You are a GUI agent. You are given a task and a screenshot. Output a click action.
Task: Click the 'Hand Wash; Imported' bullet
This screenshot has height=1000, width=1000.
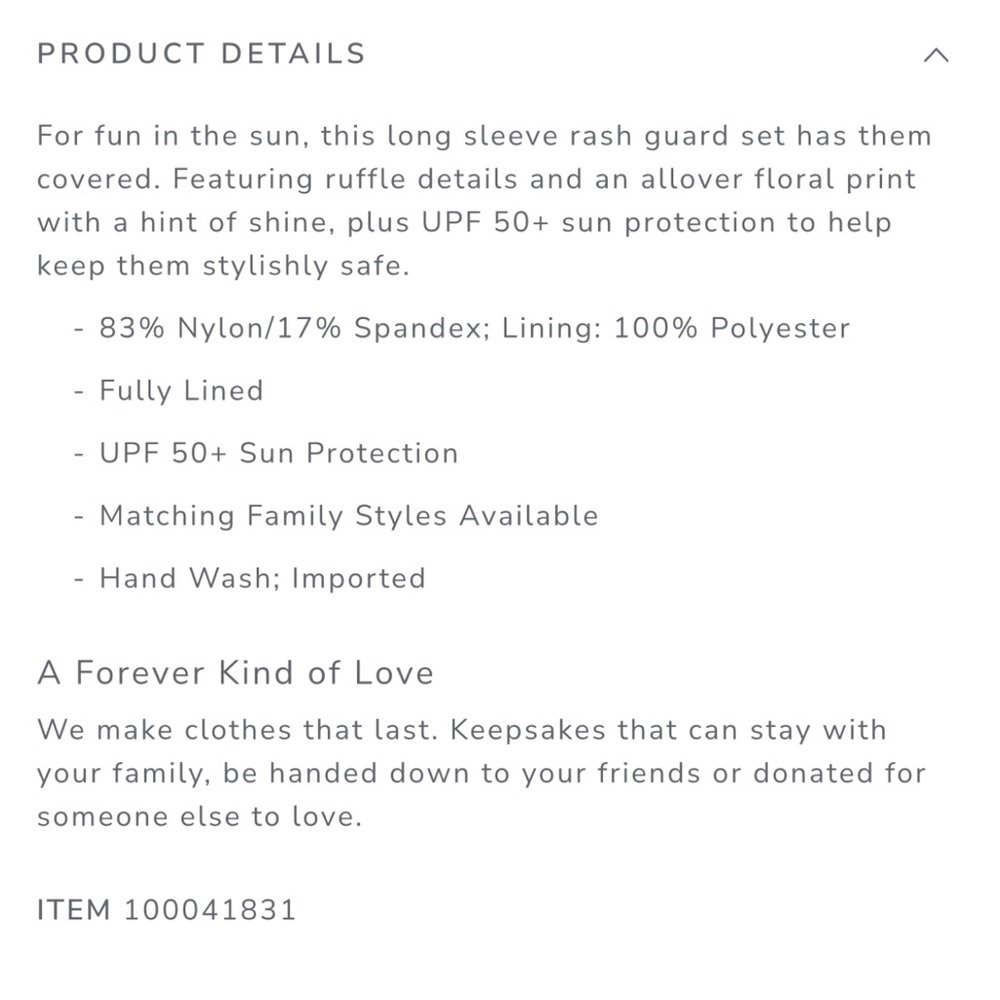click(x=263, y=578)
